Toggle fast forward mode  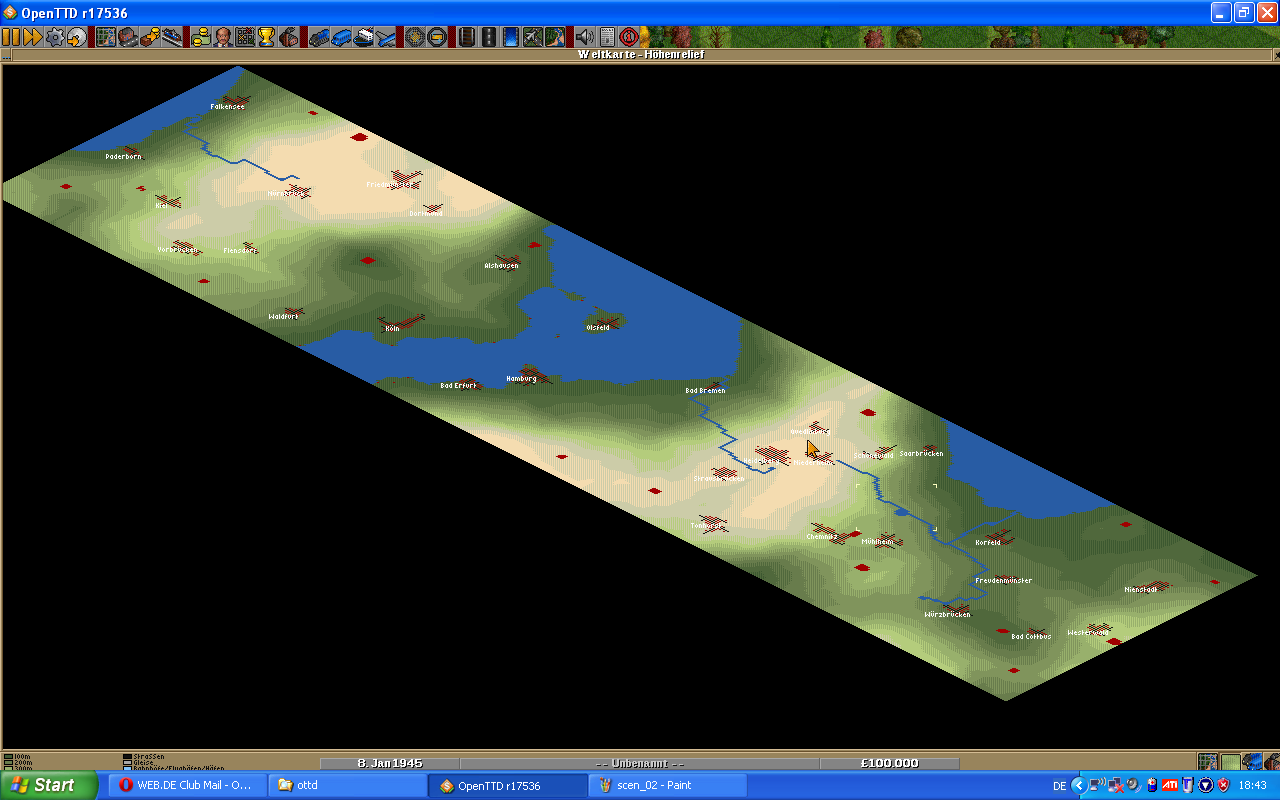point(32,37)
